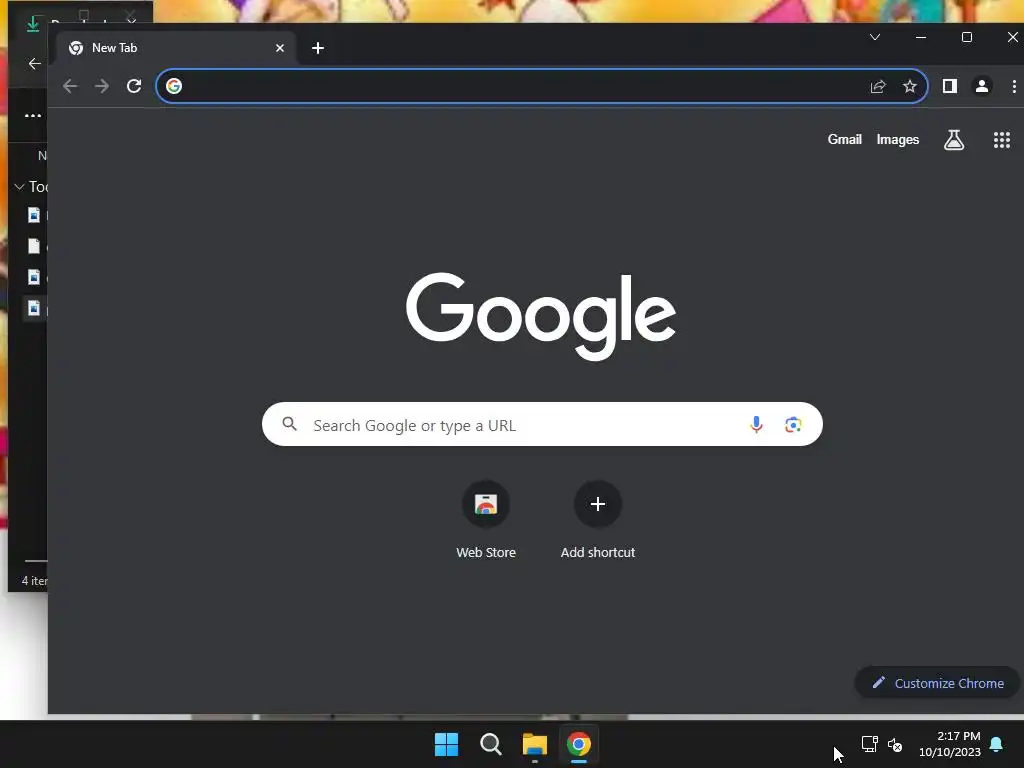Open Google Images link
The width and height of the screenshot is (1024, 768).
pos(897,139)
